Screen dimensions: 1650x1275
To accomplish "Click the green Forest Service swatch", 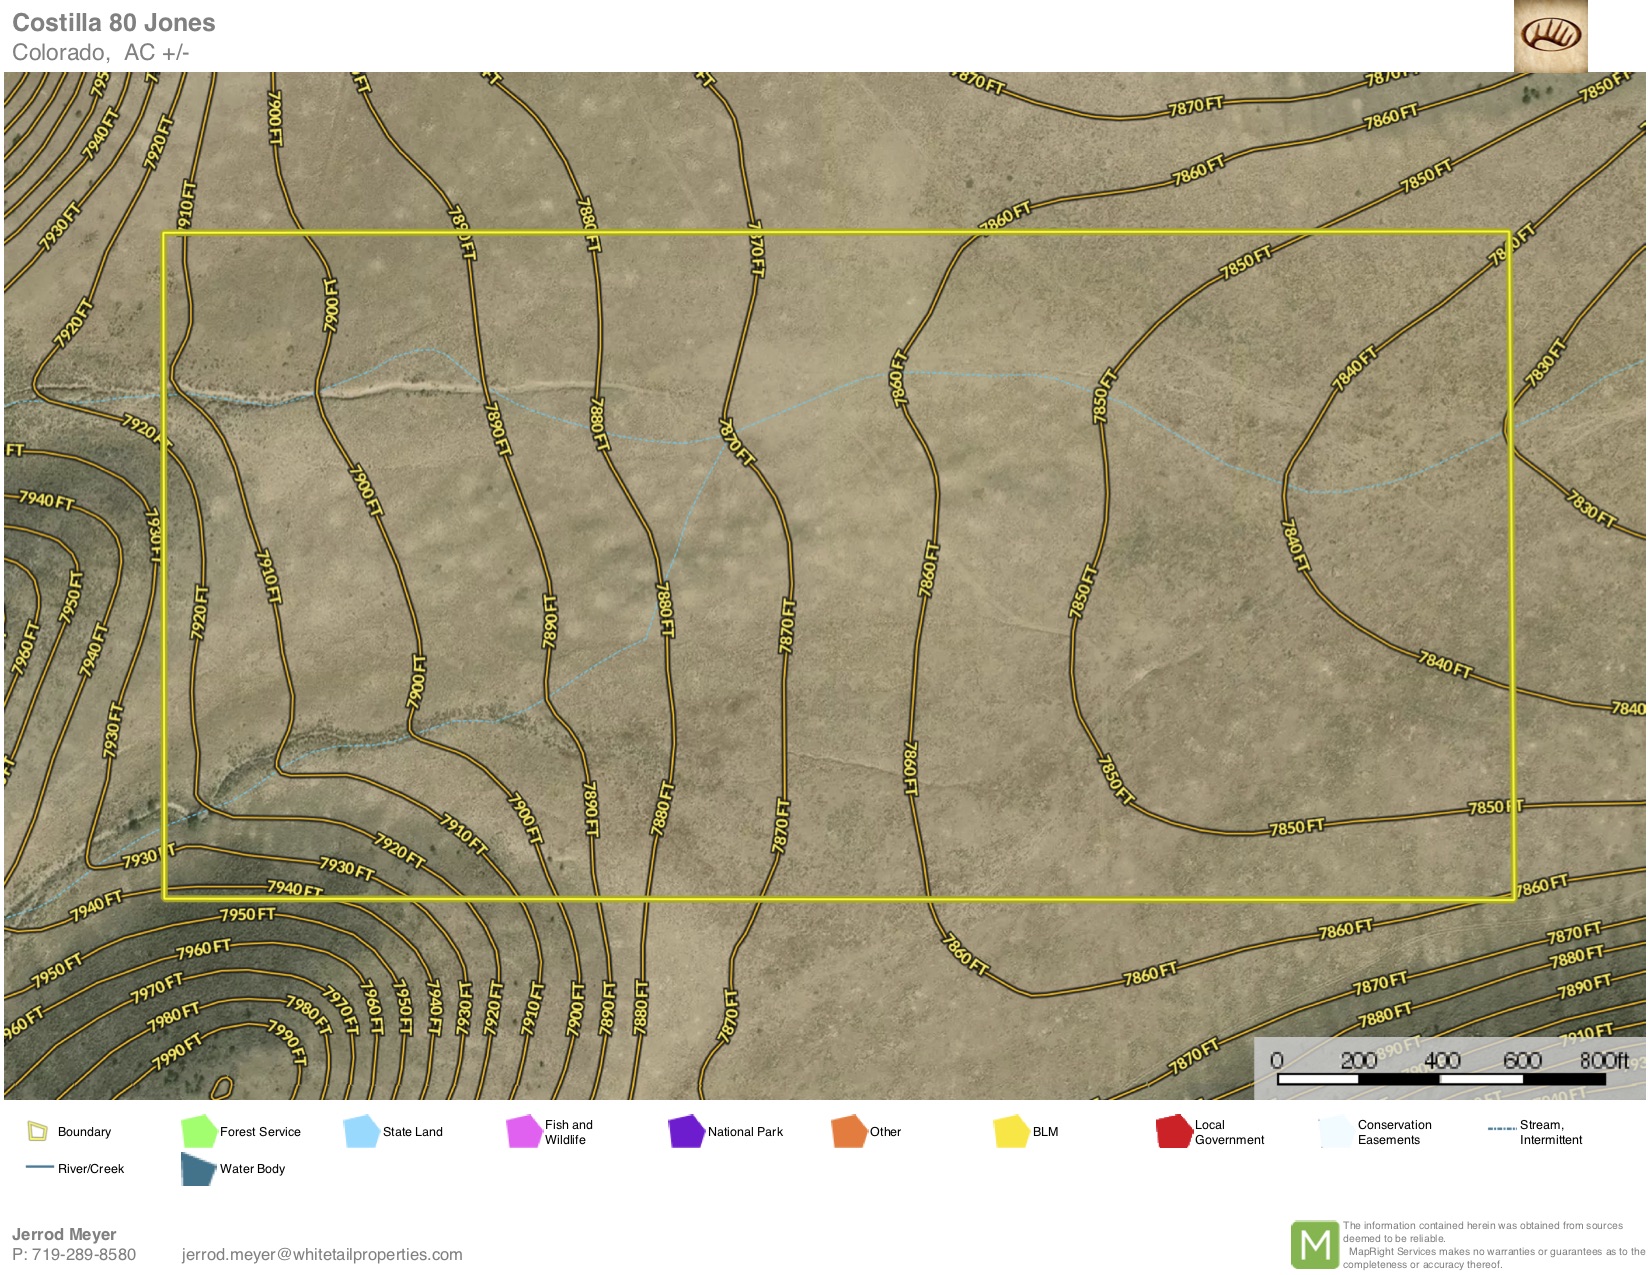I will point(198,1131).
